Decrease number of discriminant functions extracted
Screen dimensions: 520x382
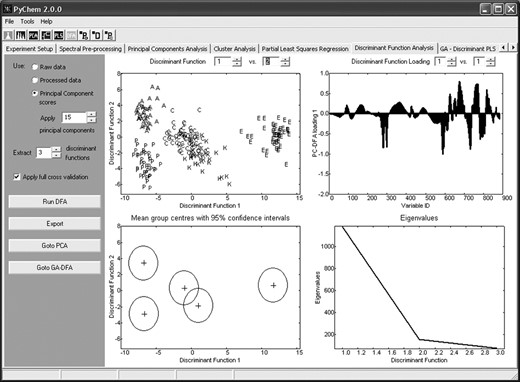(x=57, y=155)
